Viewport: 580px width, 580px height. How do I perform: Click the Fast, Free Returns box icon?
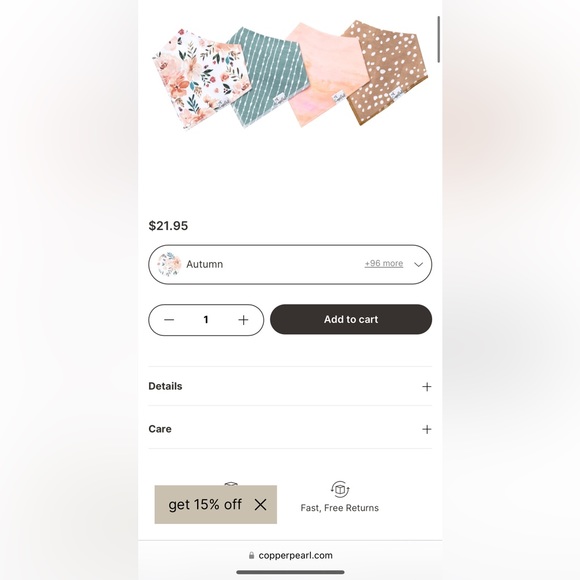(x=340, y=489)
